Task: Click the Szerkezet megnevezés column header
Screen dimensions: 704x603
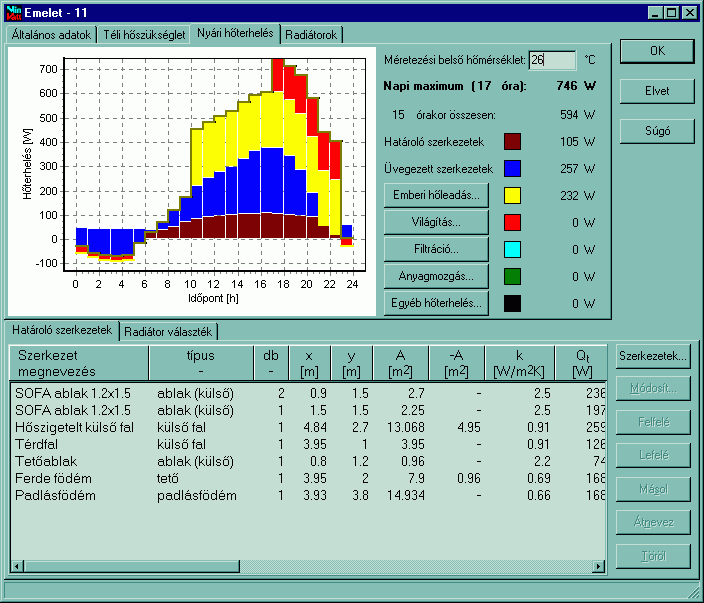Action: click(79, 363)
